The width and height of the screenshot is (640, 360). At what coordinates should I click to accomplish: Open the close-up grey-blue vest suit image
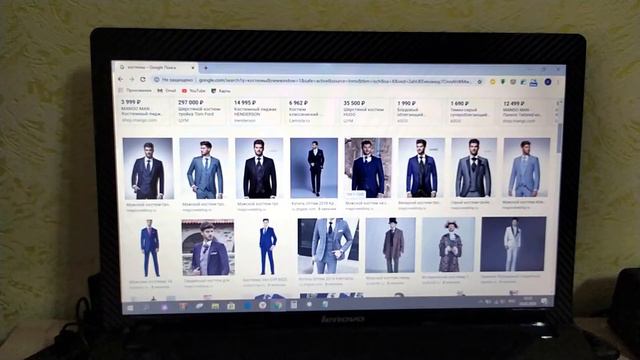328,246
